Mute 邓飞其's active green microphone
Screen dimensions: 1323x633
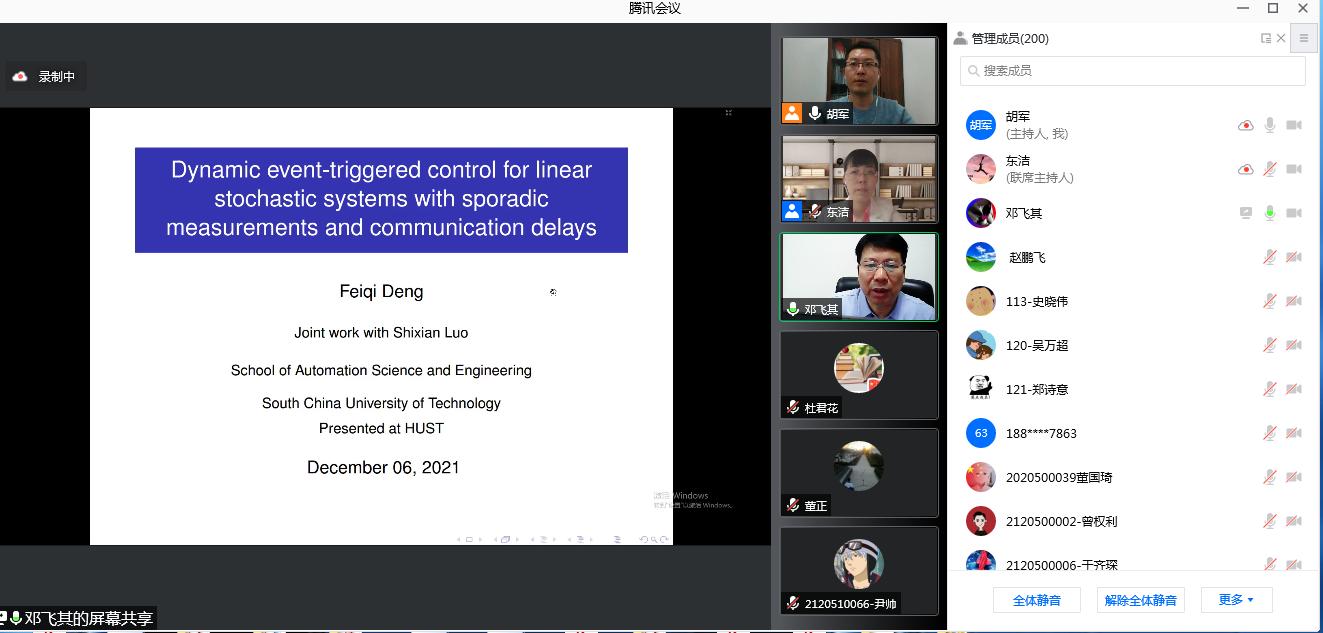coord(1269,213)
